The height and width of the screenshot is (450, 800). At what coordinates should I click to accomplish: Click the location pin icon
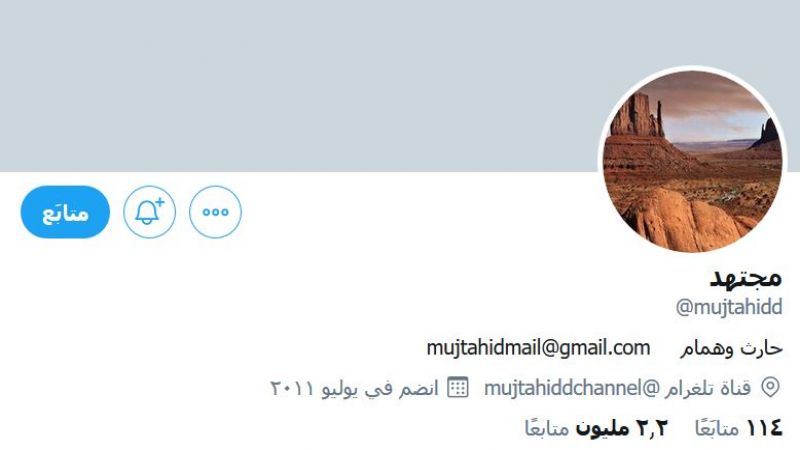(770, 387)
